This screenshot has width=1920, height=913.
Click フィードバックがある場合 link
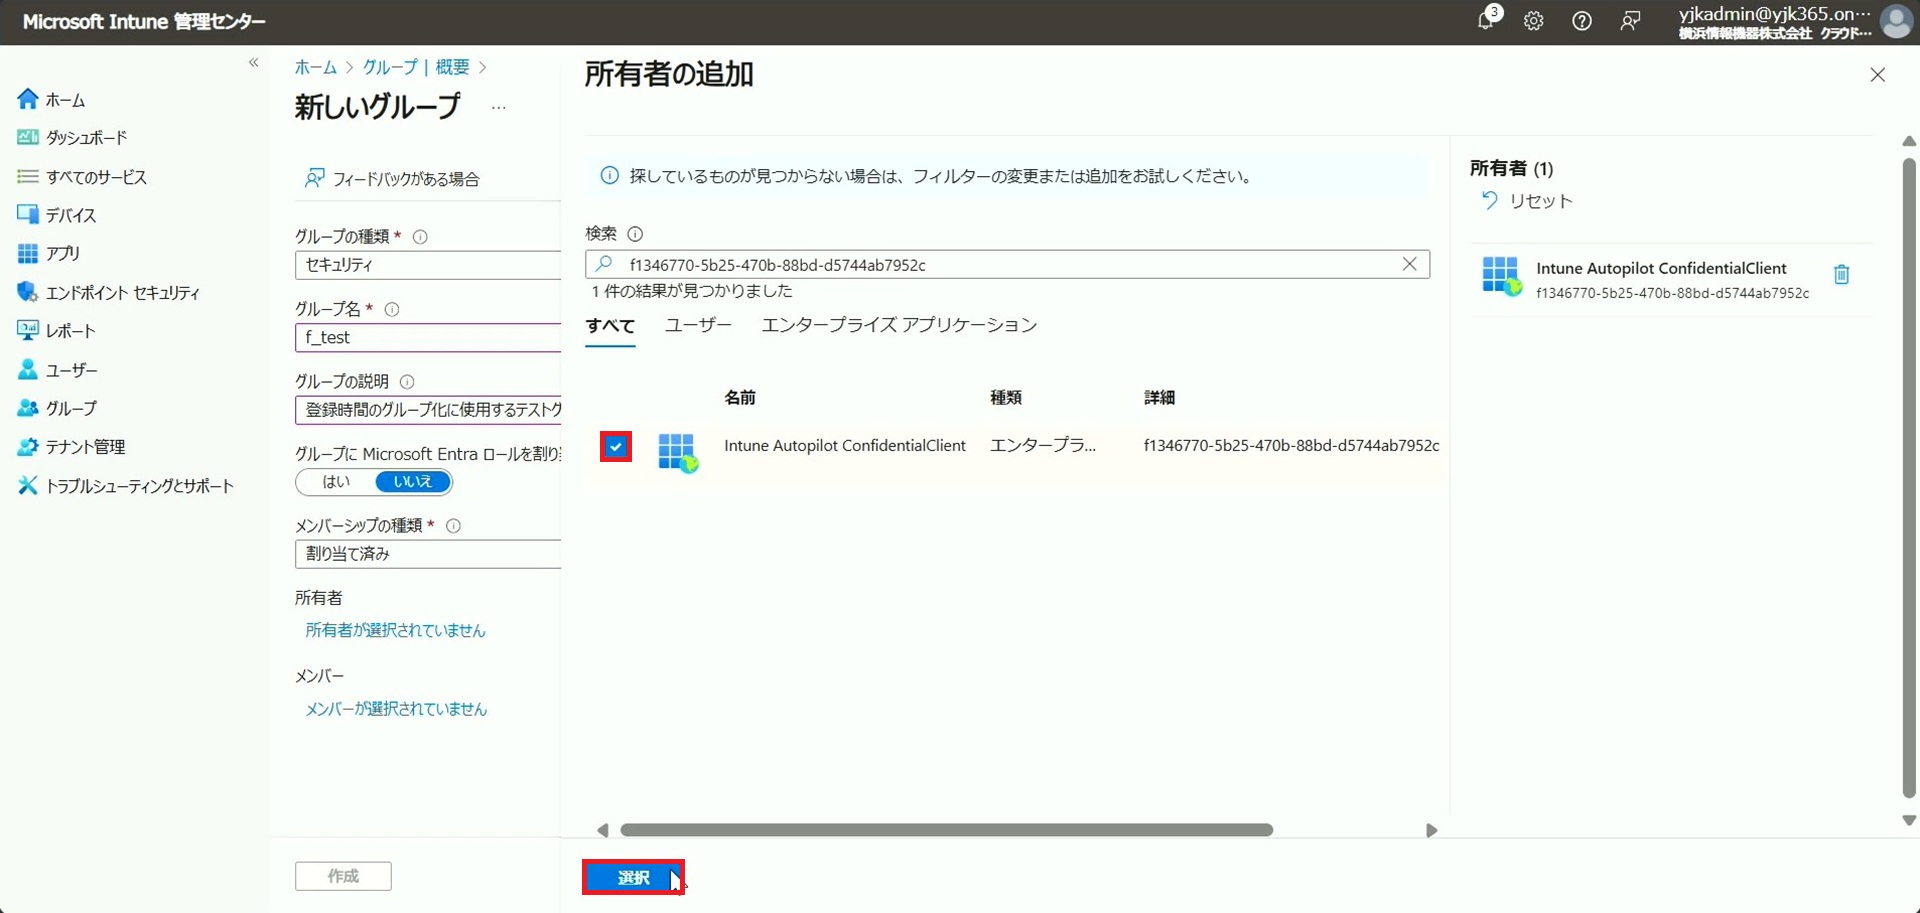pos(392,178)
